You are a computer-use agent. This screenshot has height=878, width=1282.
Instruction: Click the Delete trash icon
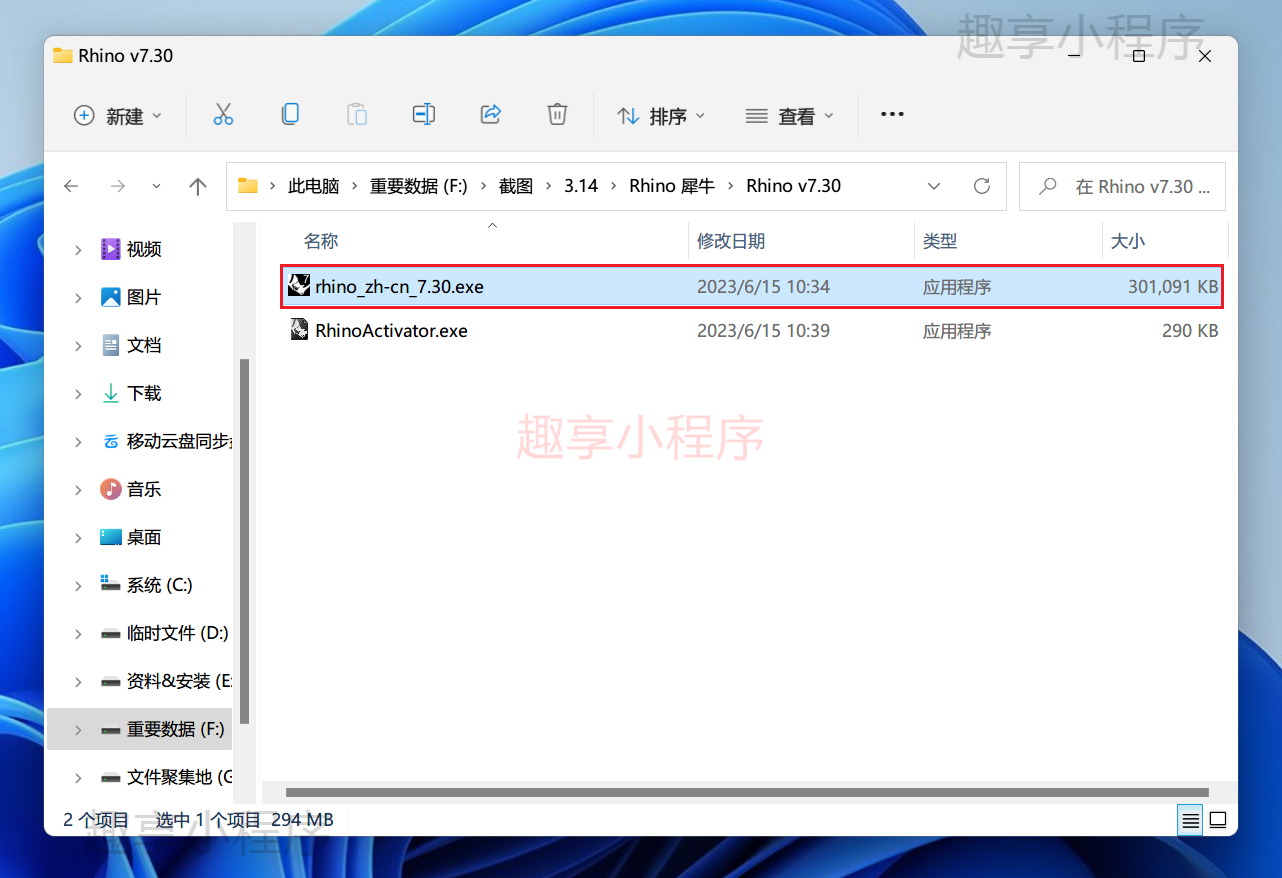coord(558,115)
